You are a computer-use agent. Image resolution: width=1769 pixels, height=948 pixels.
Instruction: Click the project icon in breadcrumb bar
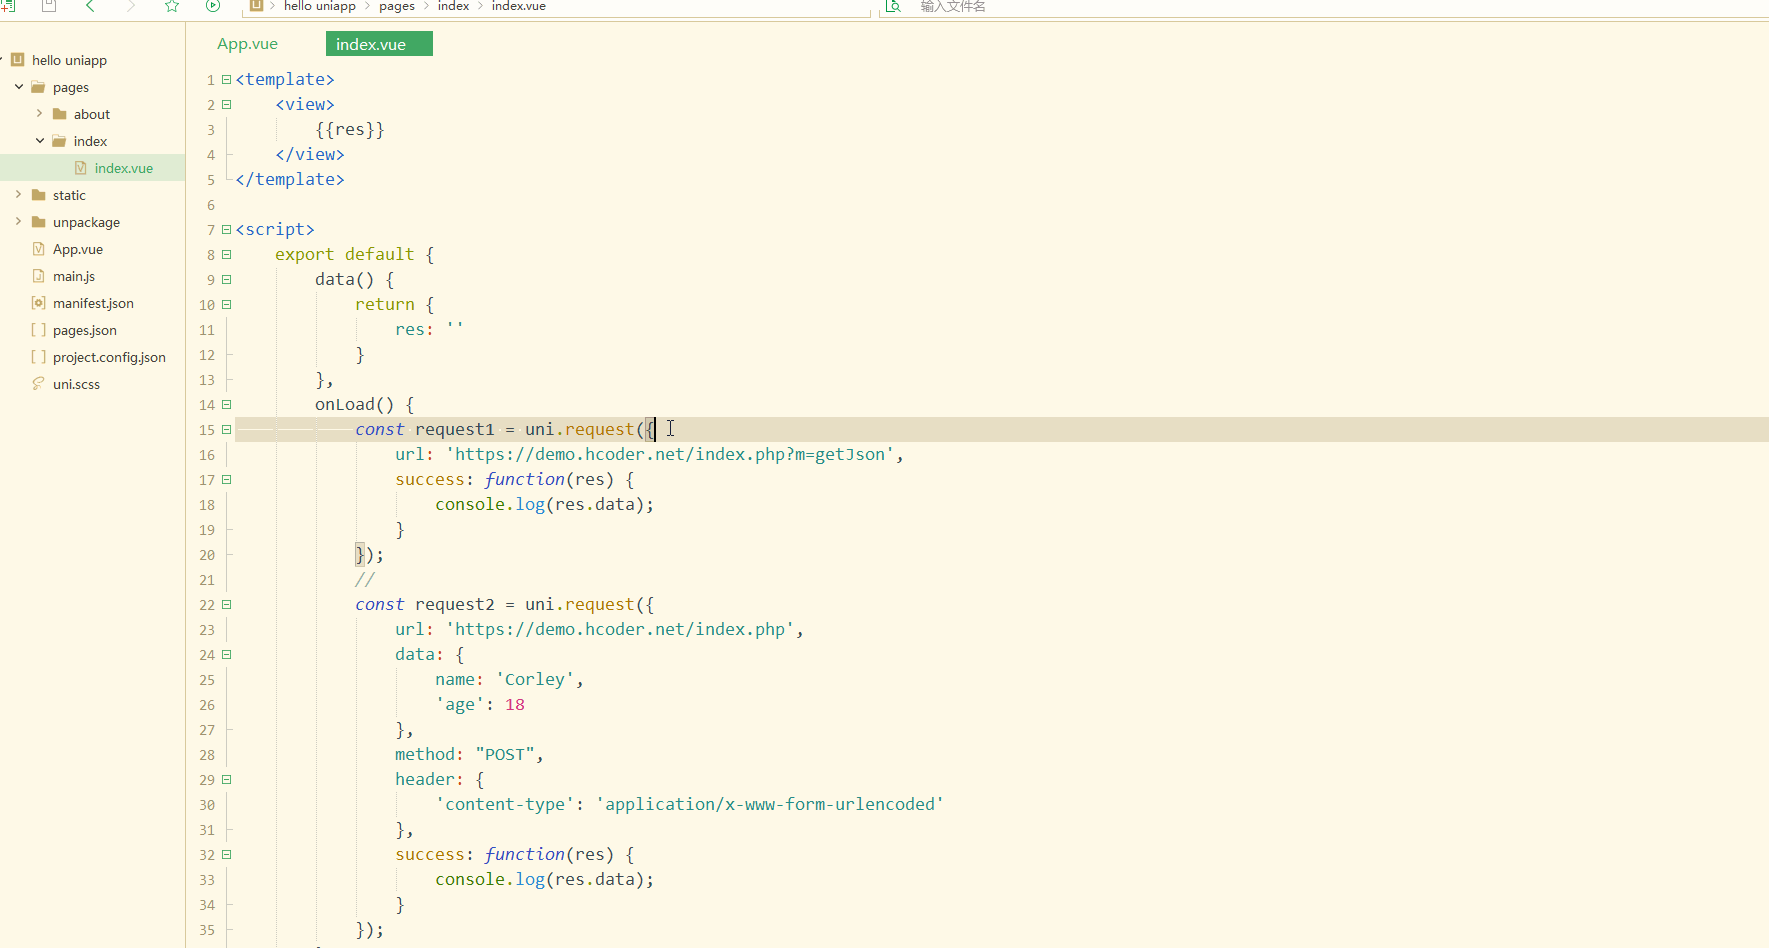point(256,6)
